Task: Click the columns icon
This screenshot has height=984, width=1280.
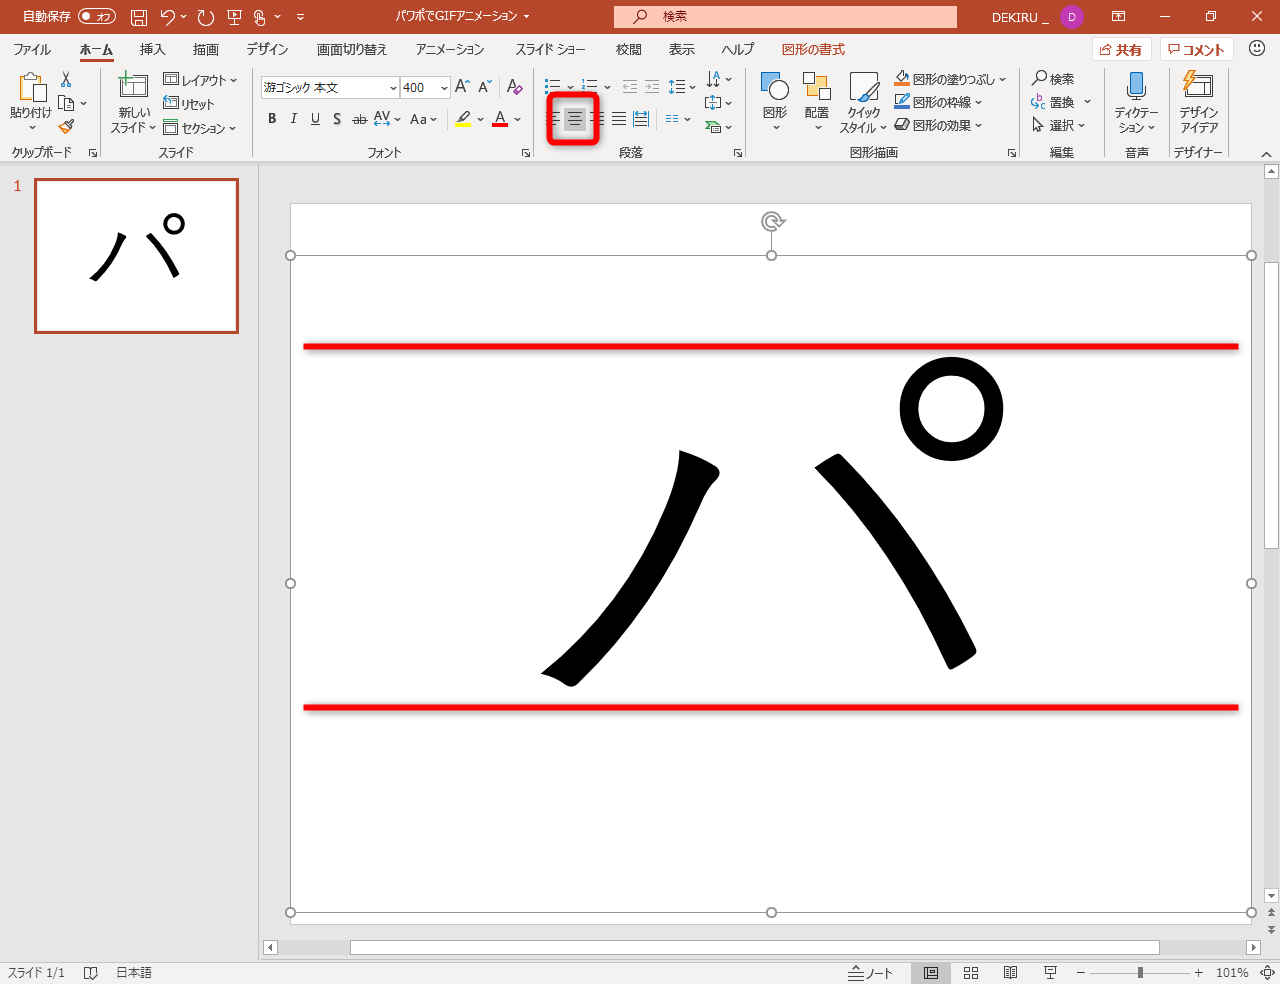Action: (x=673, y=119)
